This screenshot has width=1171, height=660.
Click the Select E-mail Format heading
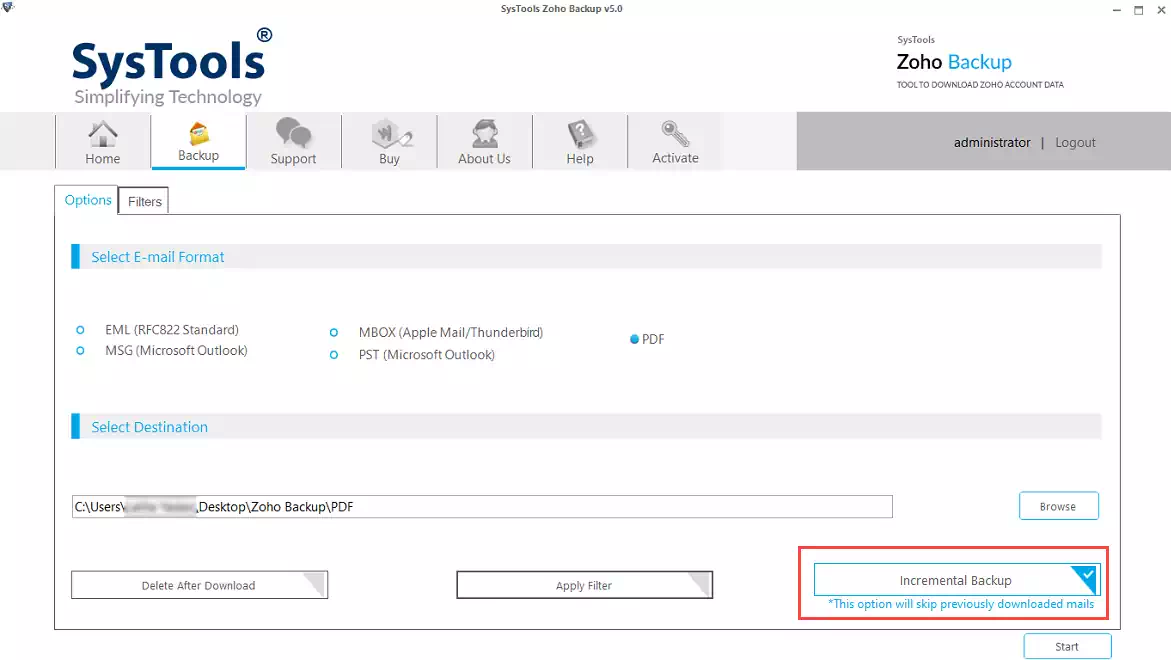pyautogui.click(x=158, y=257)
